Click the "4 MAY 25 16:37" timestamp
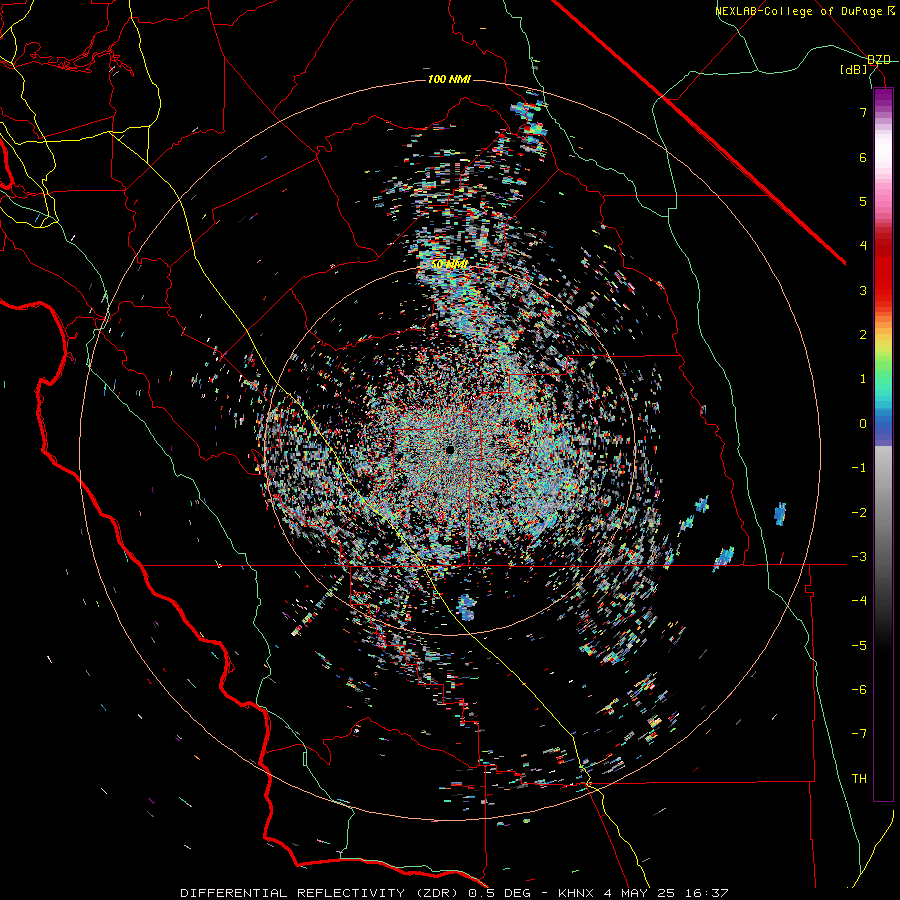900x900 pixels. point(666,893)
